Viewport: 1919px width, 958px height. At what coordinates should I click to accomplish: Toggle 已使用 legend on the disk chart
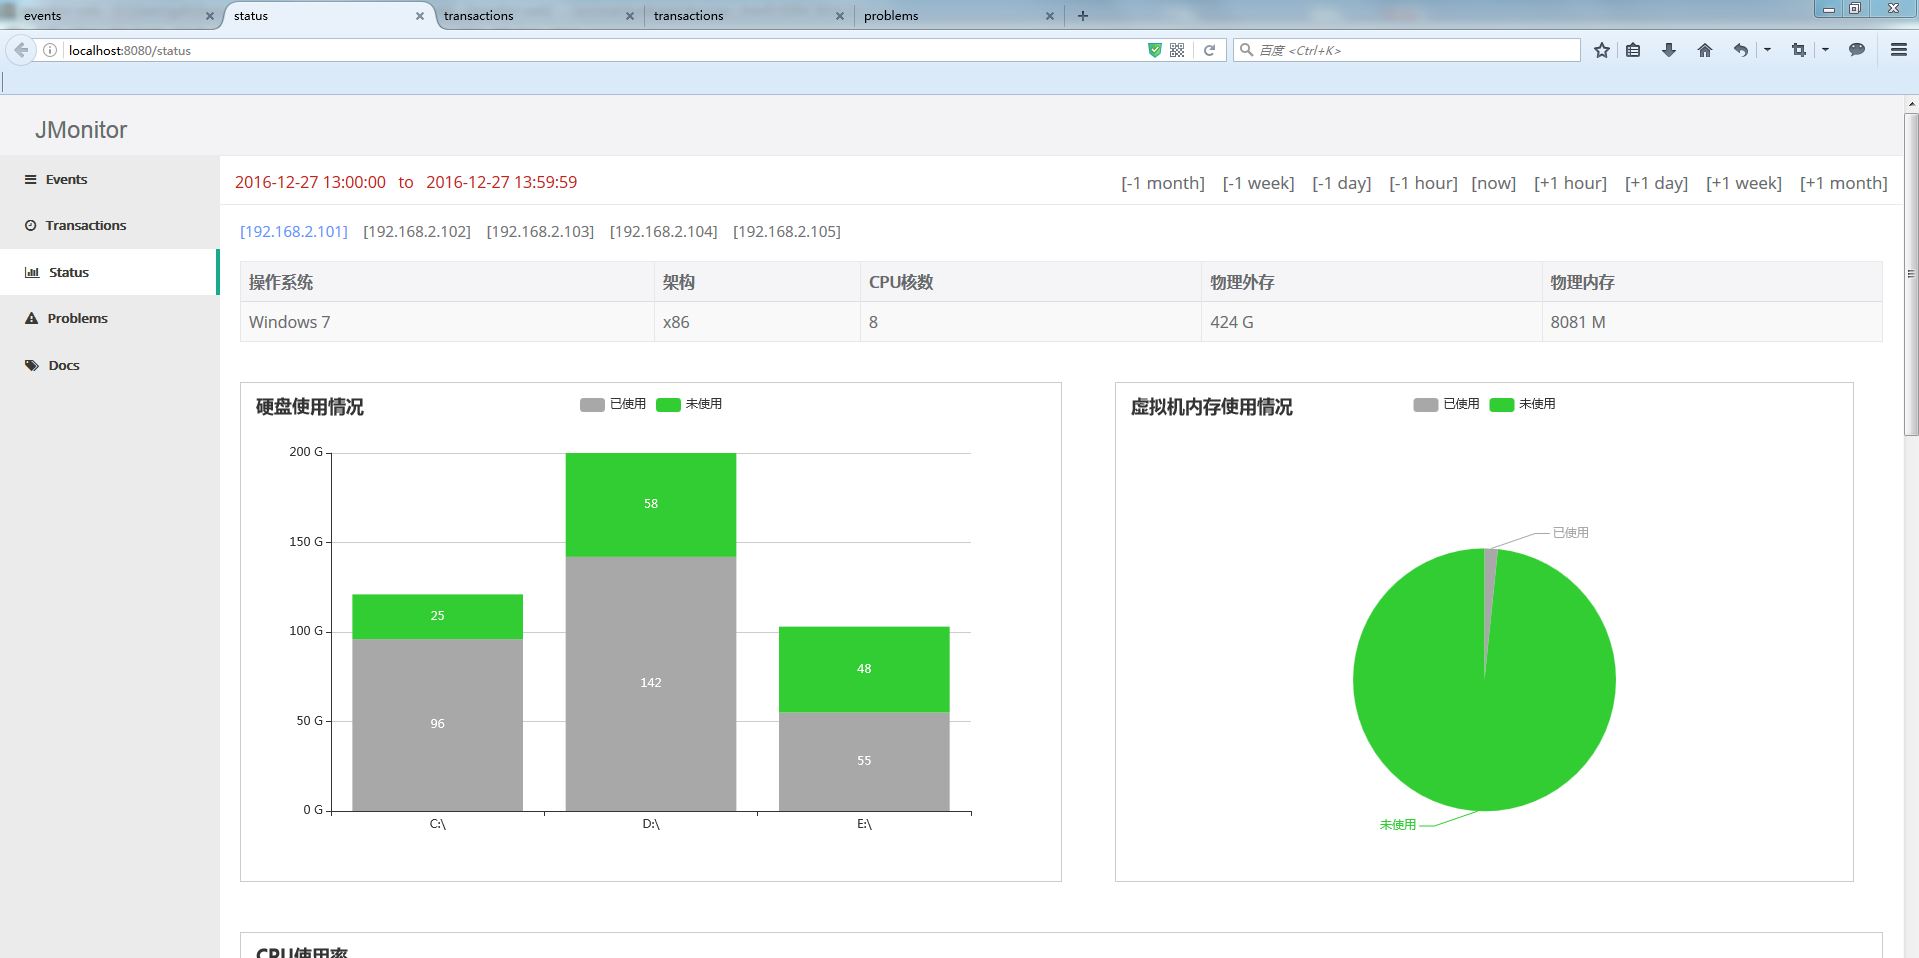(x=613, y=404)
